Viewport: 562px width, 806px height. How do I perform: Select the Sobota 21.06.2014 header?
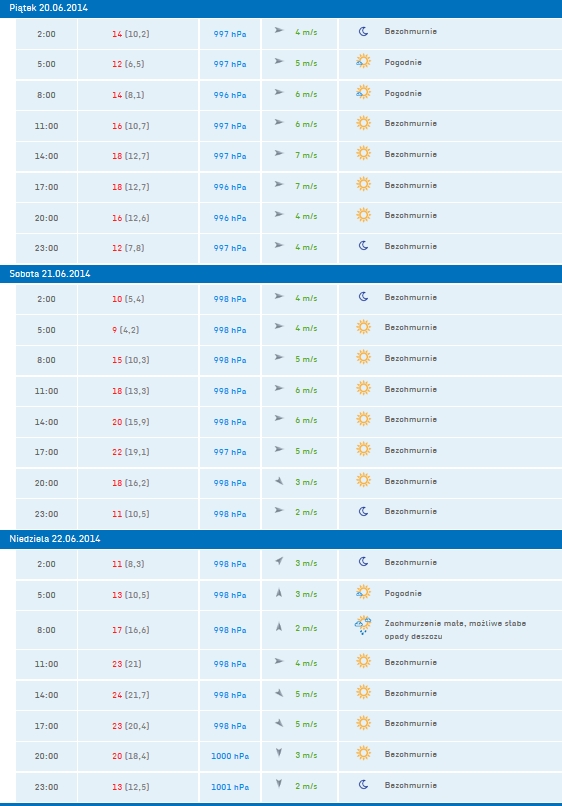click(281, 273)
